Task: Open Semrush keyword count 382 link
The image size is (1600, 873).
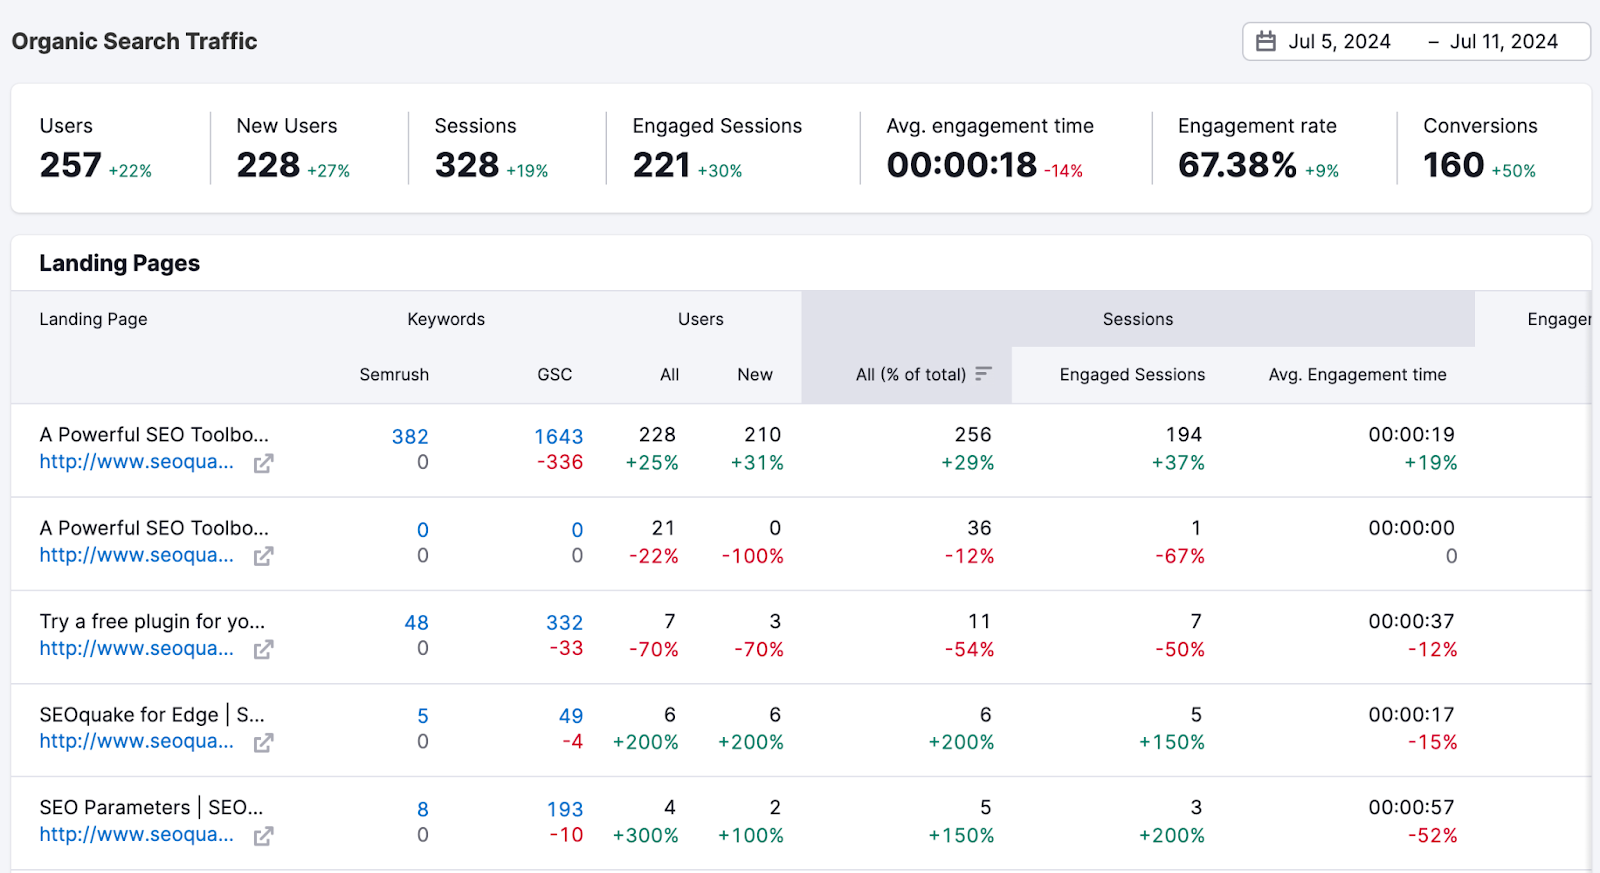Action: [410, 437]
